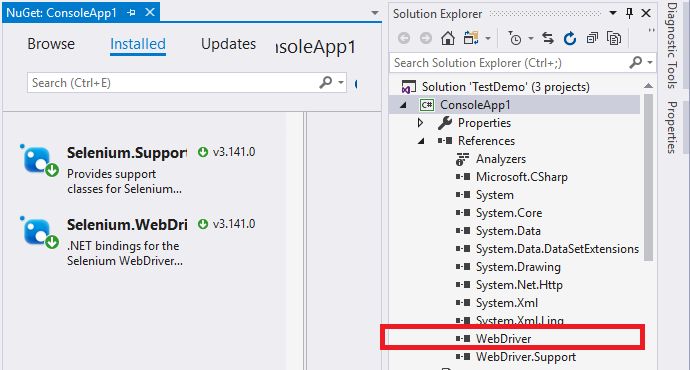Click the Solution 'TestDemo' Visual Studio icon
The image size is (690, 370).
(409, 87)
